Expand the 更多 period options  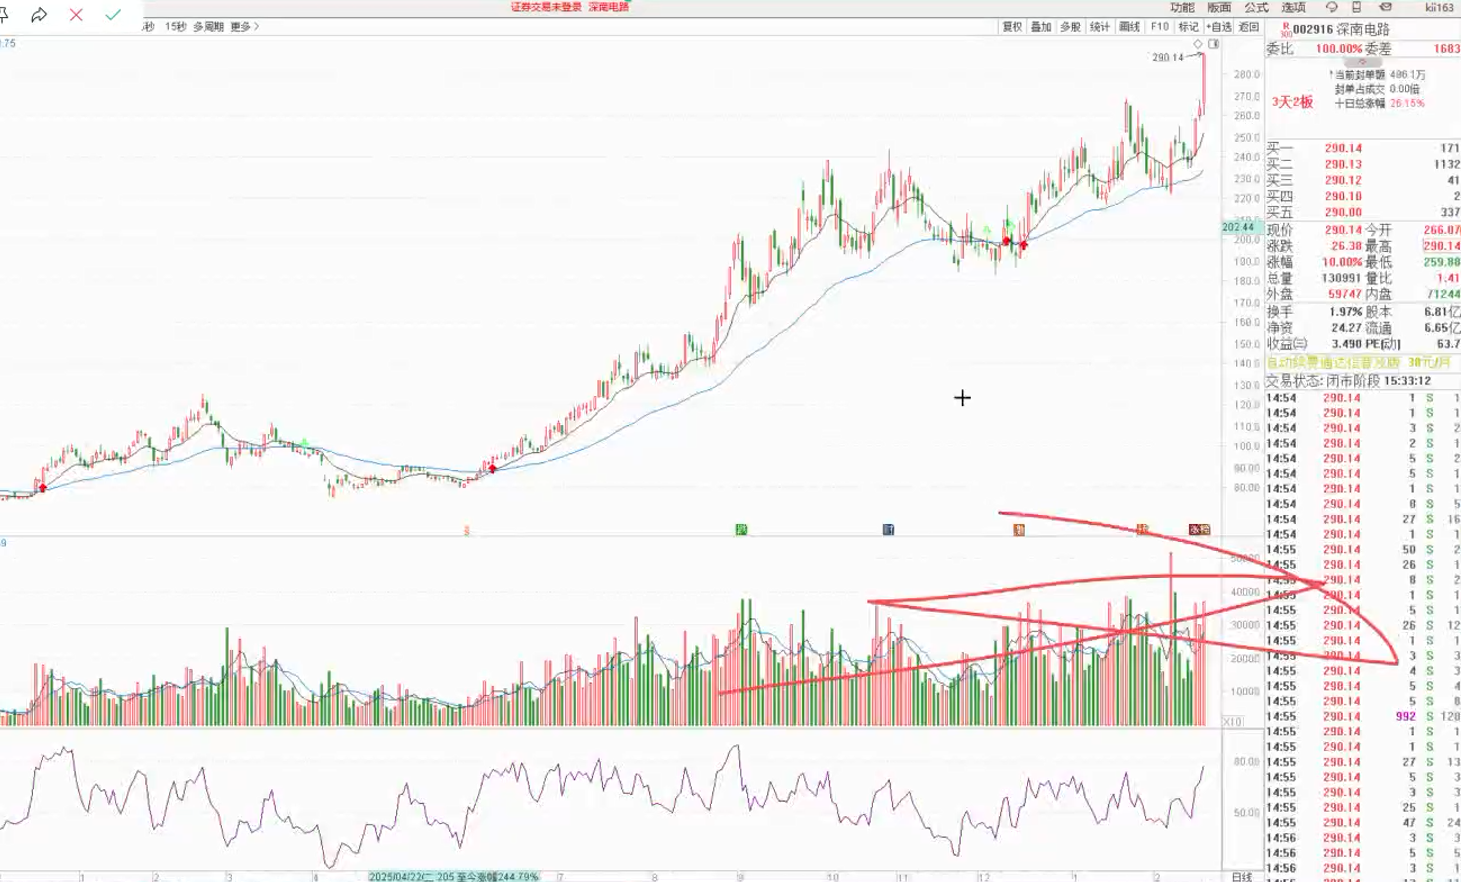[x=244, y=27]
